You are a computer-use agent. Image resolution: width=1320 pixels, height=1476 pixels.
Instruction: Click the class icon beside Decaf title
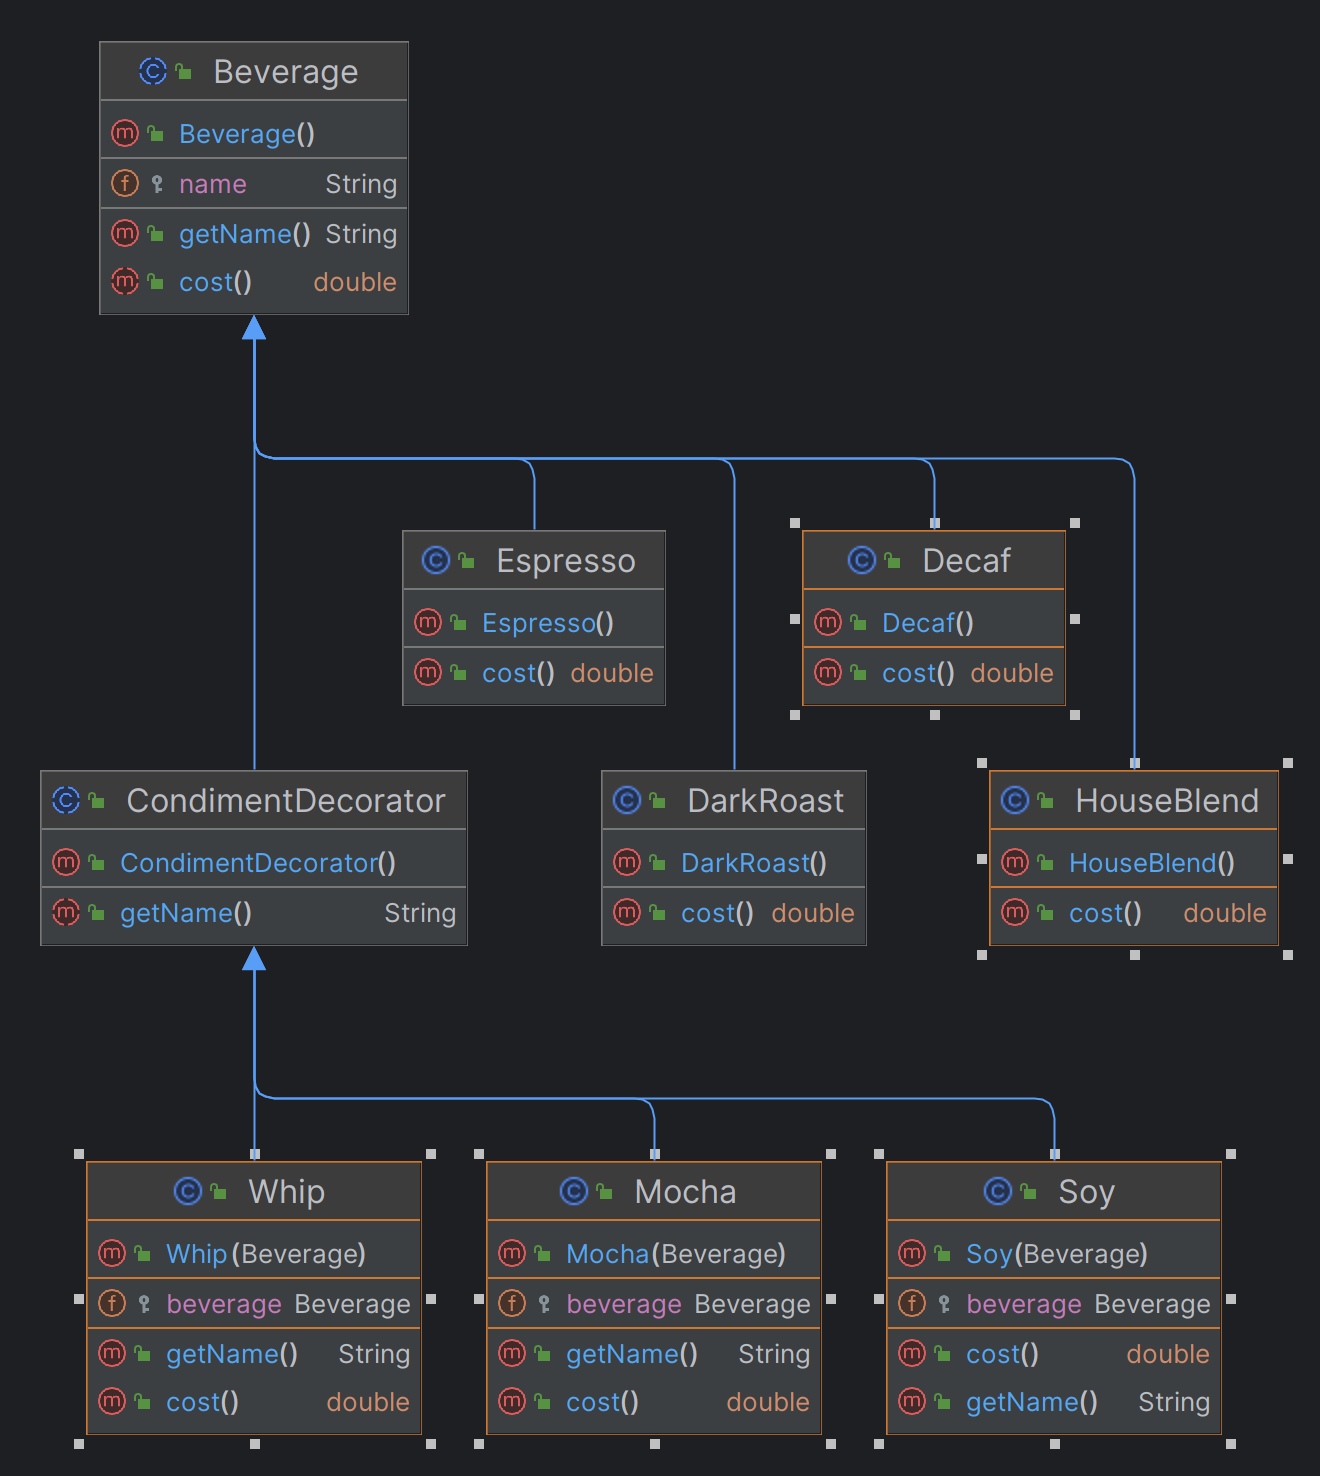tap(861, 560)
